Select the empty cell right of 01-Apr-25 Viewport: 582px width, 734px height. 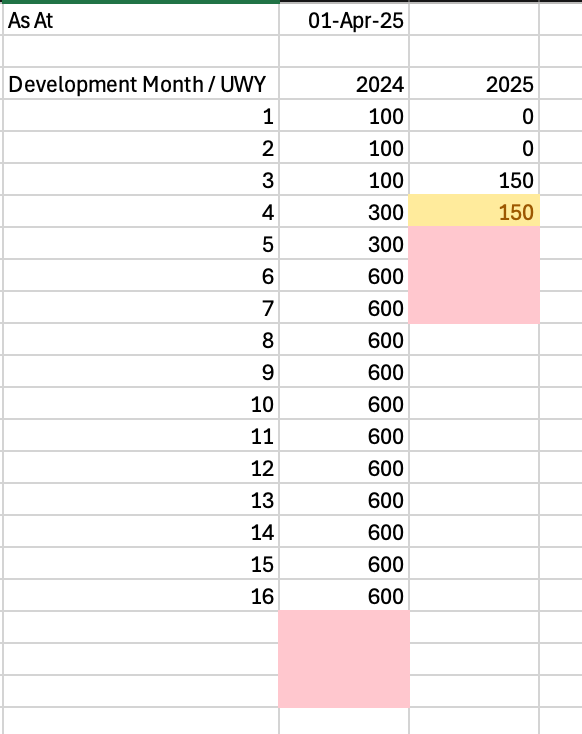[x=474, y=20]
